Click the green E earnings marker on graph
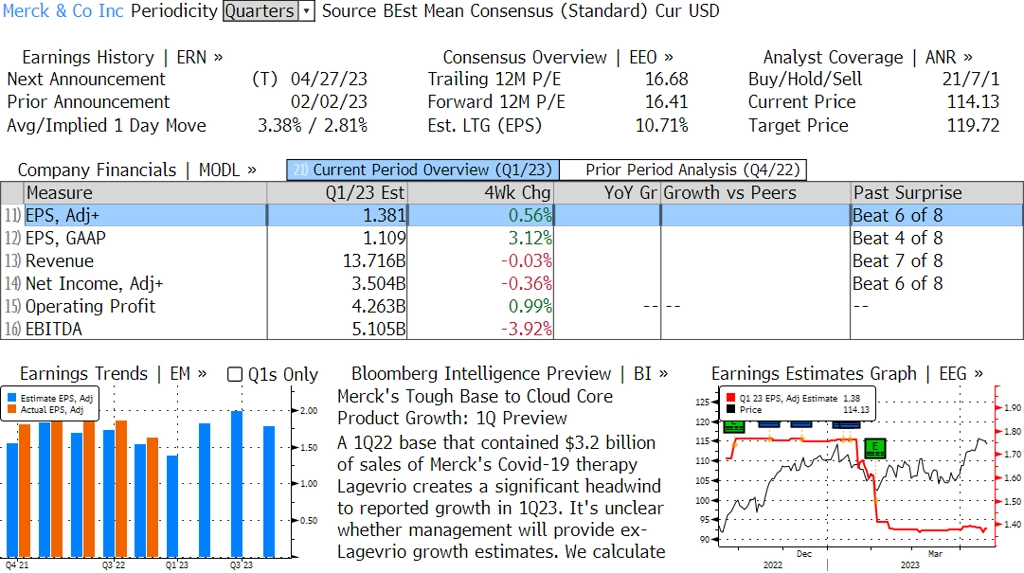Image resolution: width=1024 pixels, height=573 pixels. point(874,448)
